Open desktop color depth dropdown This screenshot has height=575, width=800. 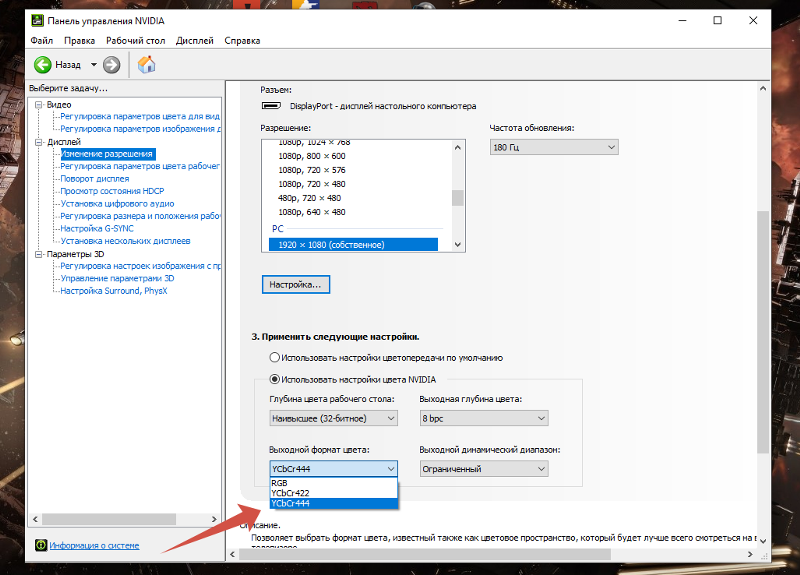(333, 418)
